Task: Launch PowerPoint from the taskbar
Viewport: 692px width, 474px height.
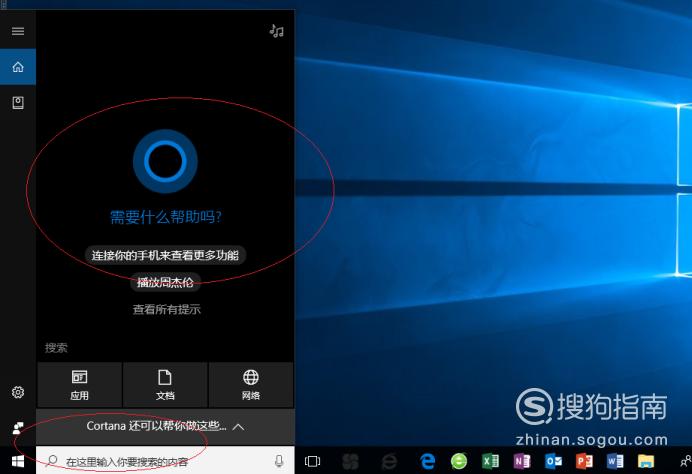Action: point(584,461)
